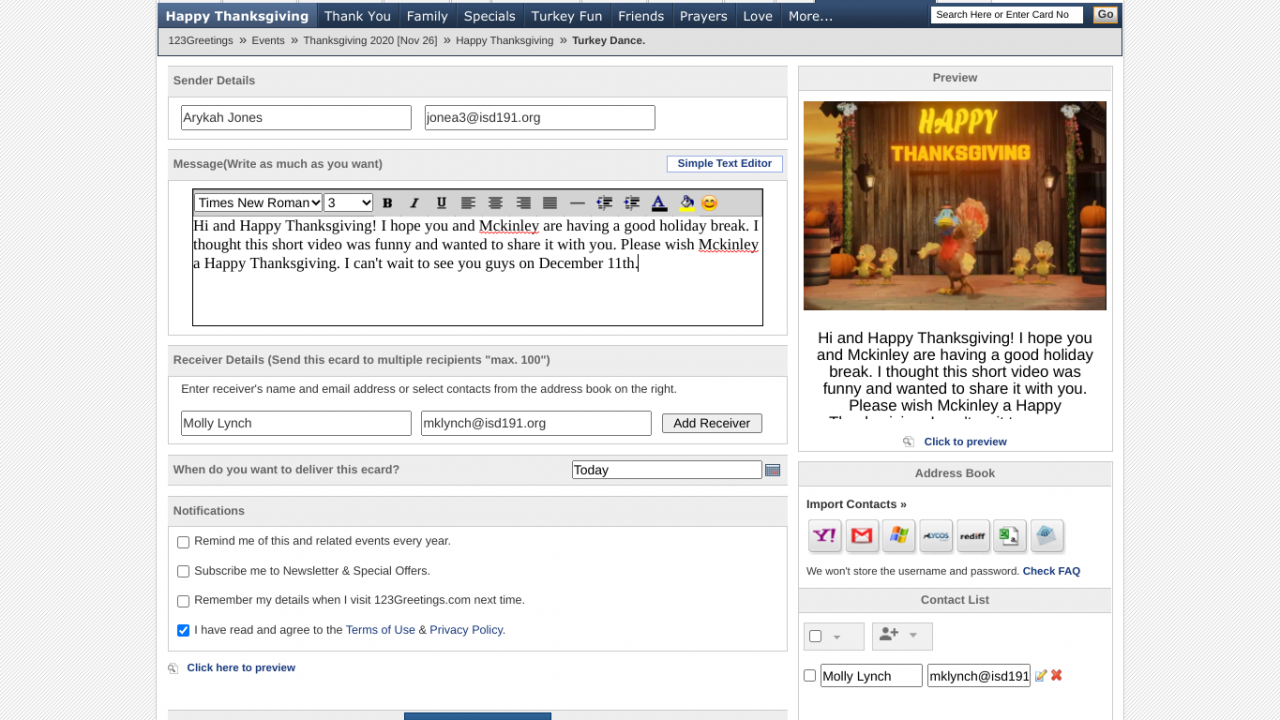1280x720 pixels.
Task: Apply italic formatting in the message editor
Action: 414,203
